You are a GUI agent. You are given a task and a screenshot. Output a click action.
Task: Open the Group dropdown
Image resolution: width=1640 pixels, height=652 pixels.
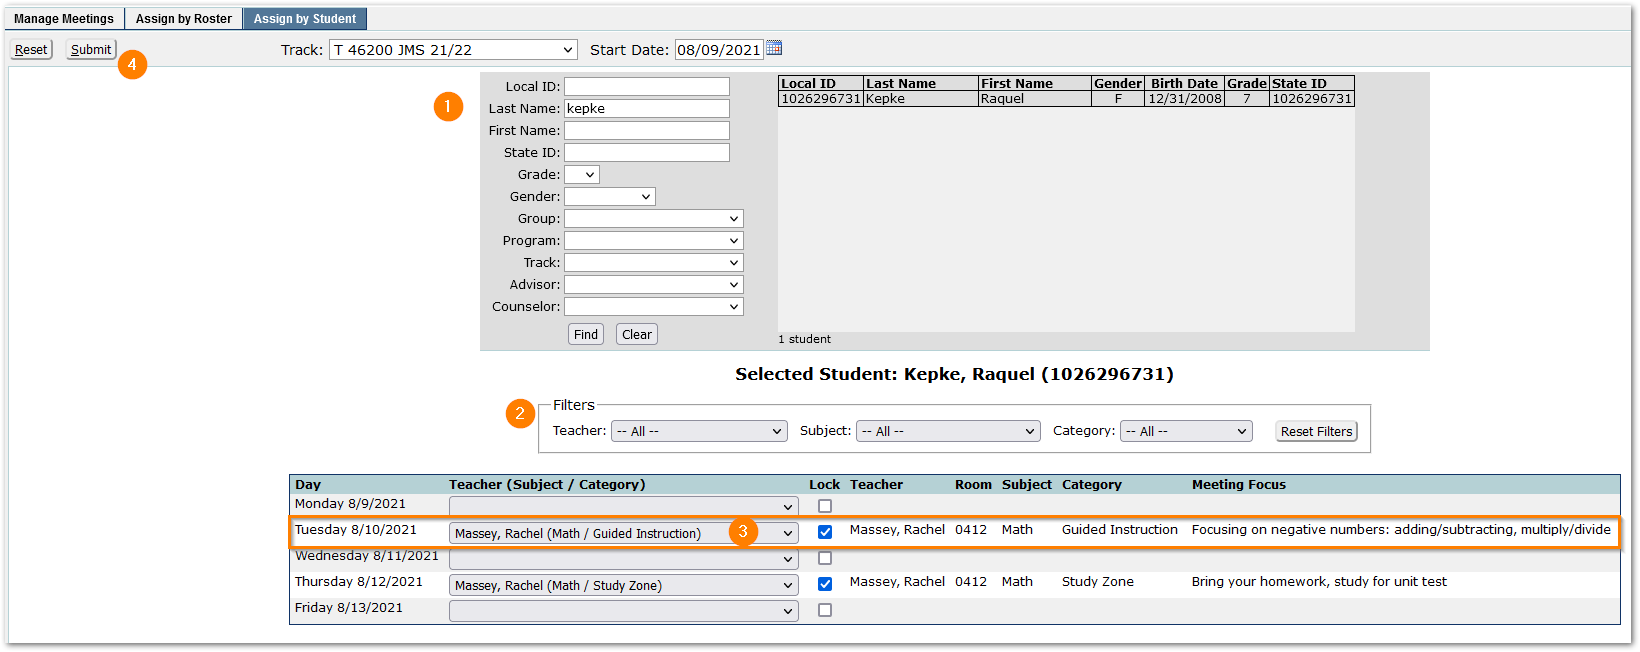[654, 219]
